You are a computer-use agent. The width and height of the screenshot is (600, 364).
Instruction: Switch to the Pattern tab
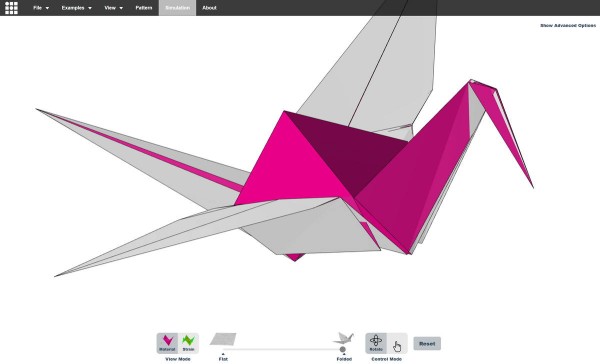[x=144, y=8]
